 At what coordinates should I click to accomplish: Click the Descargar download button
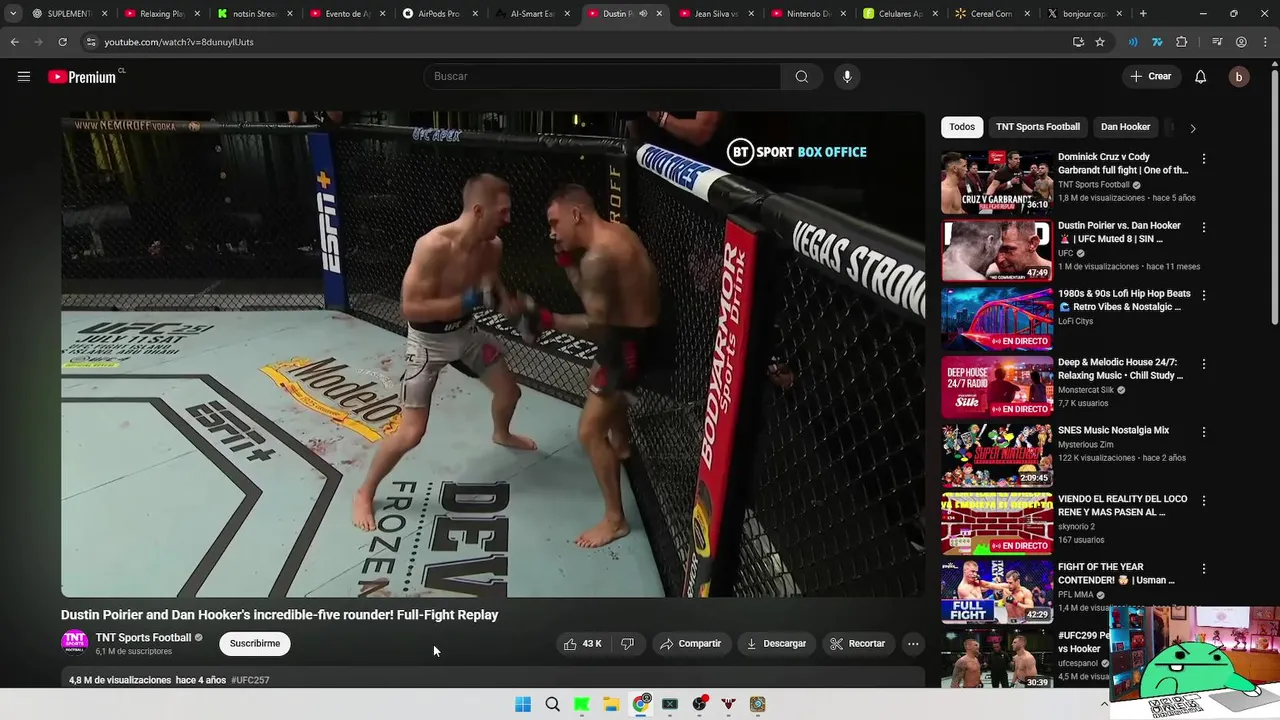(x=776, y=644)
